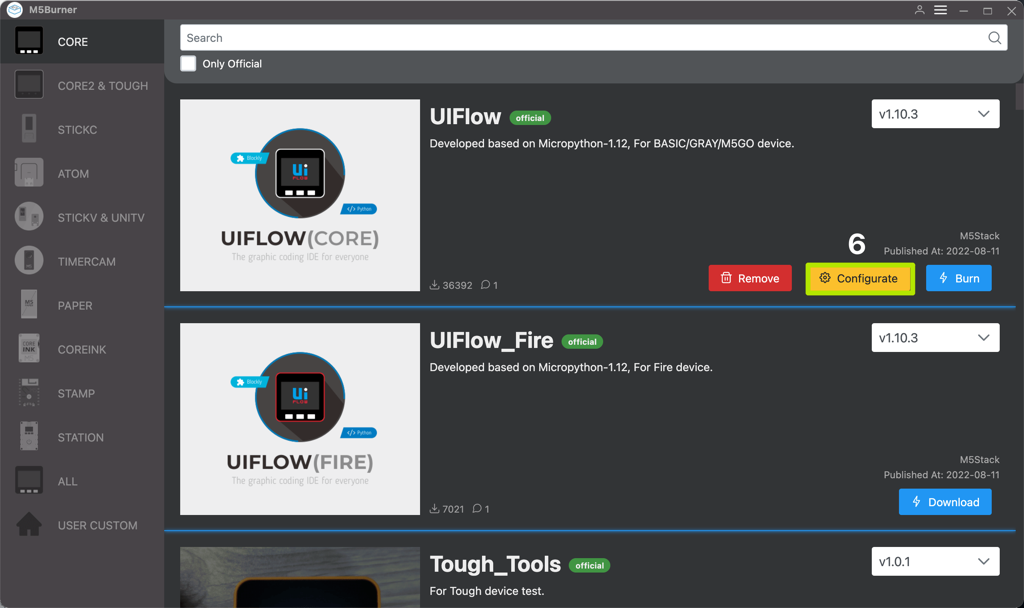
Task: Open the COREINK device icon
Action: point(29,349)
